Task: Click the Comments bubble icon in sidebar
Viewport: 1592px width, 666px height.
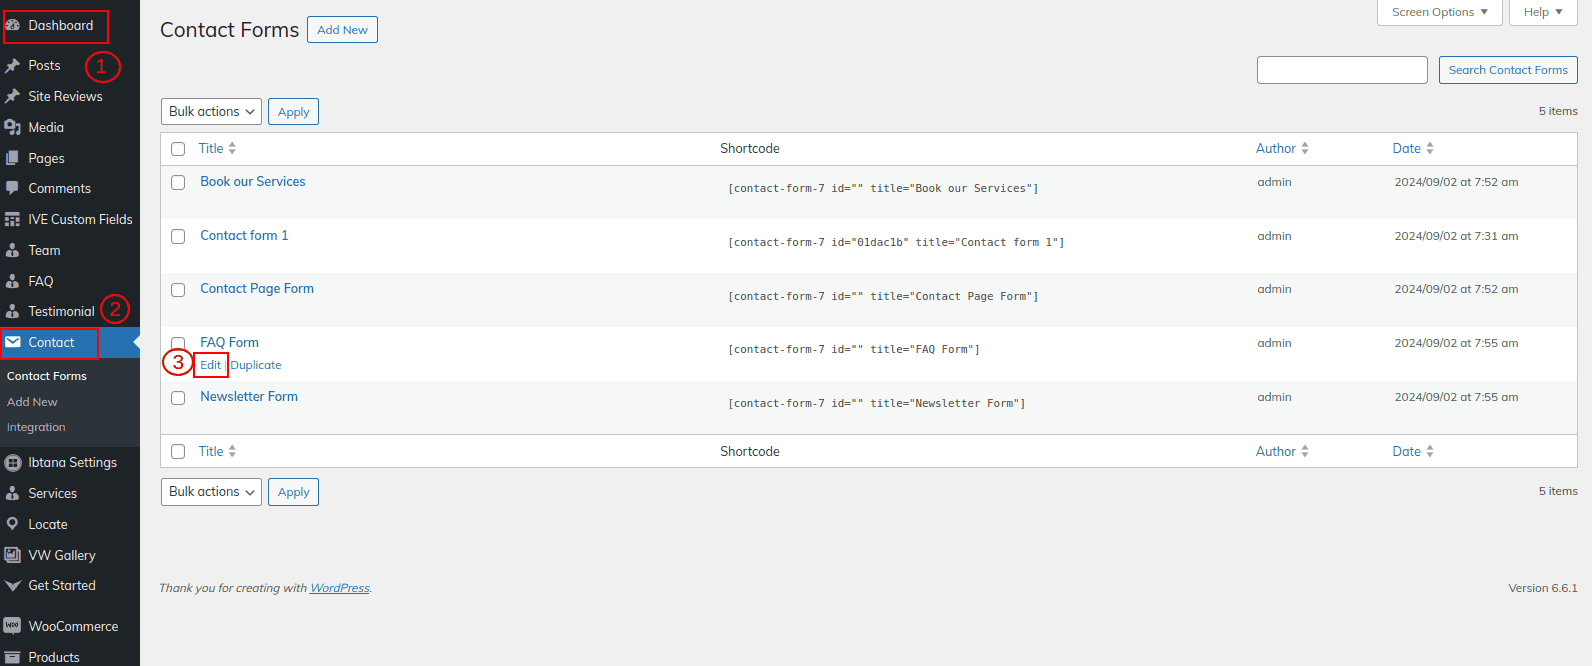Action: [x=13, y=188]
